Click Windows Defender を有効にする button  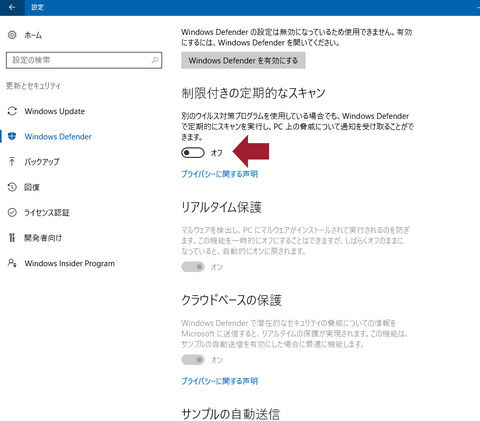tap(243, 61)
